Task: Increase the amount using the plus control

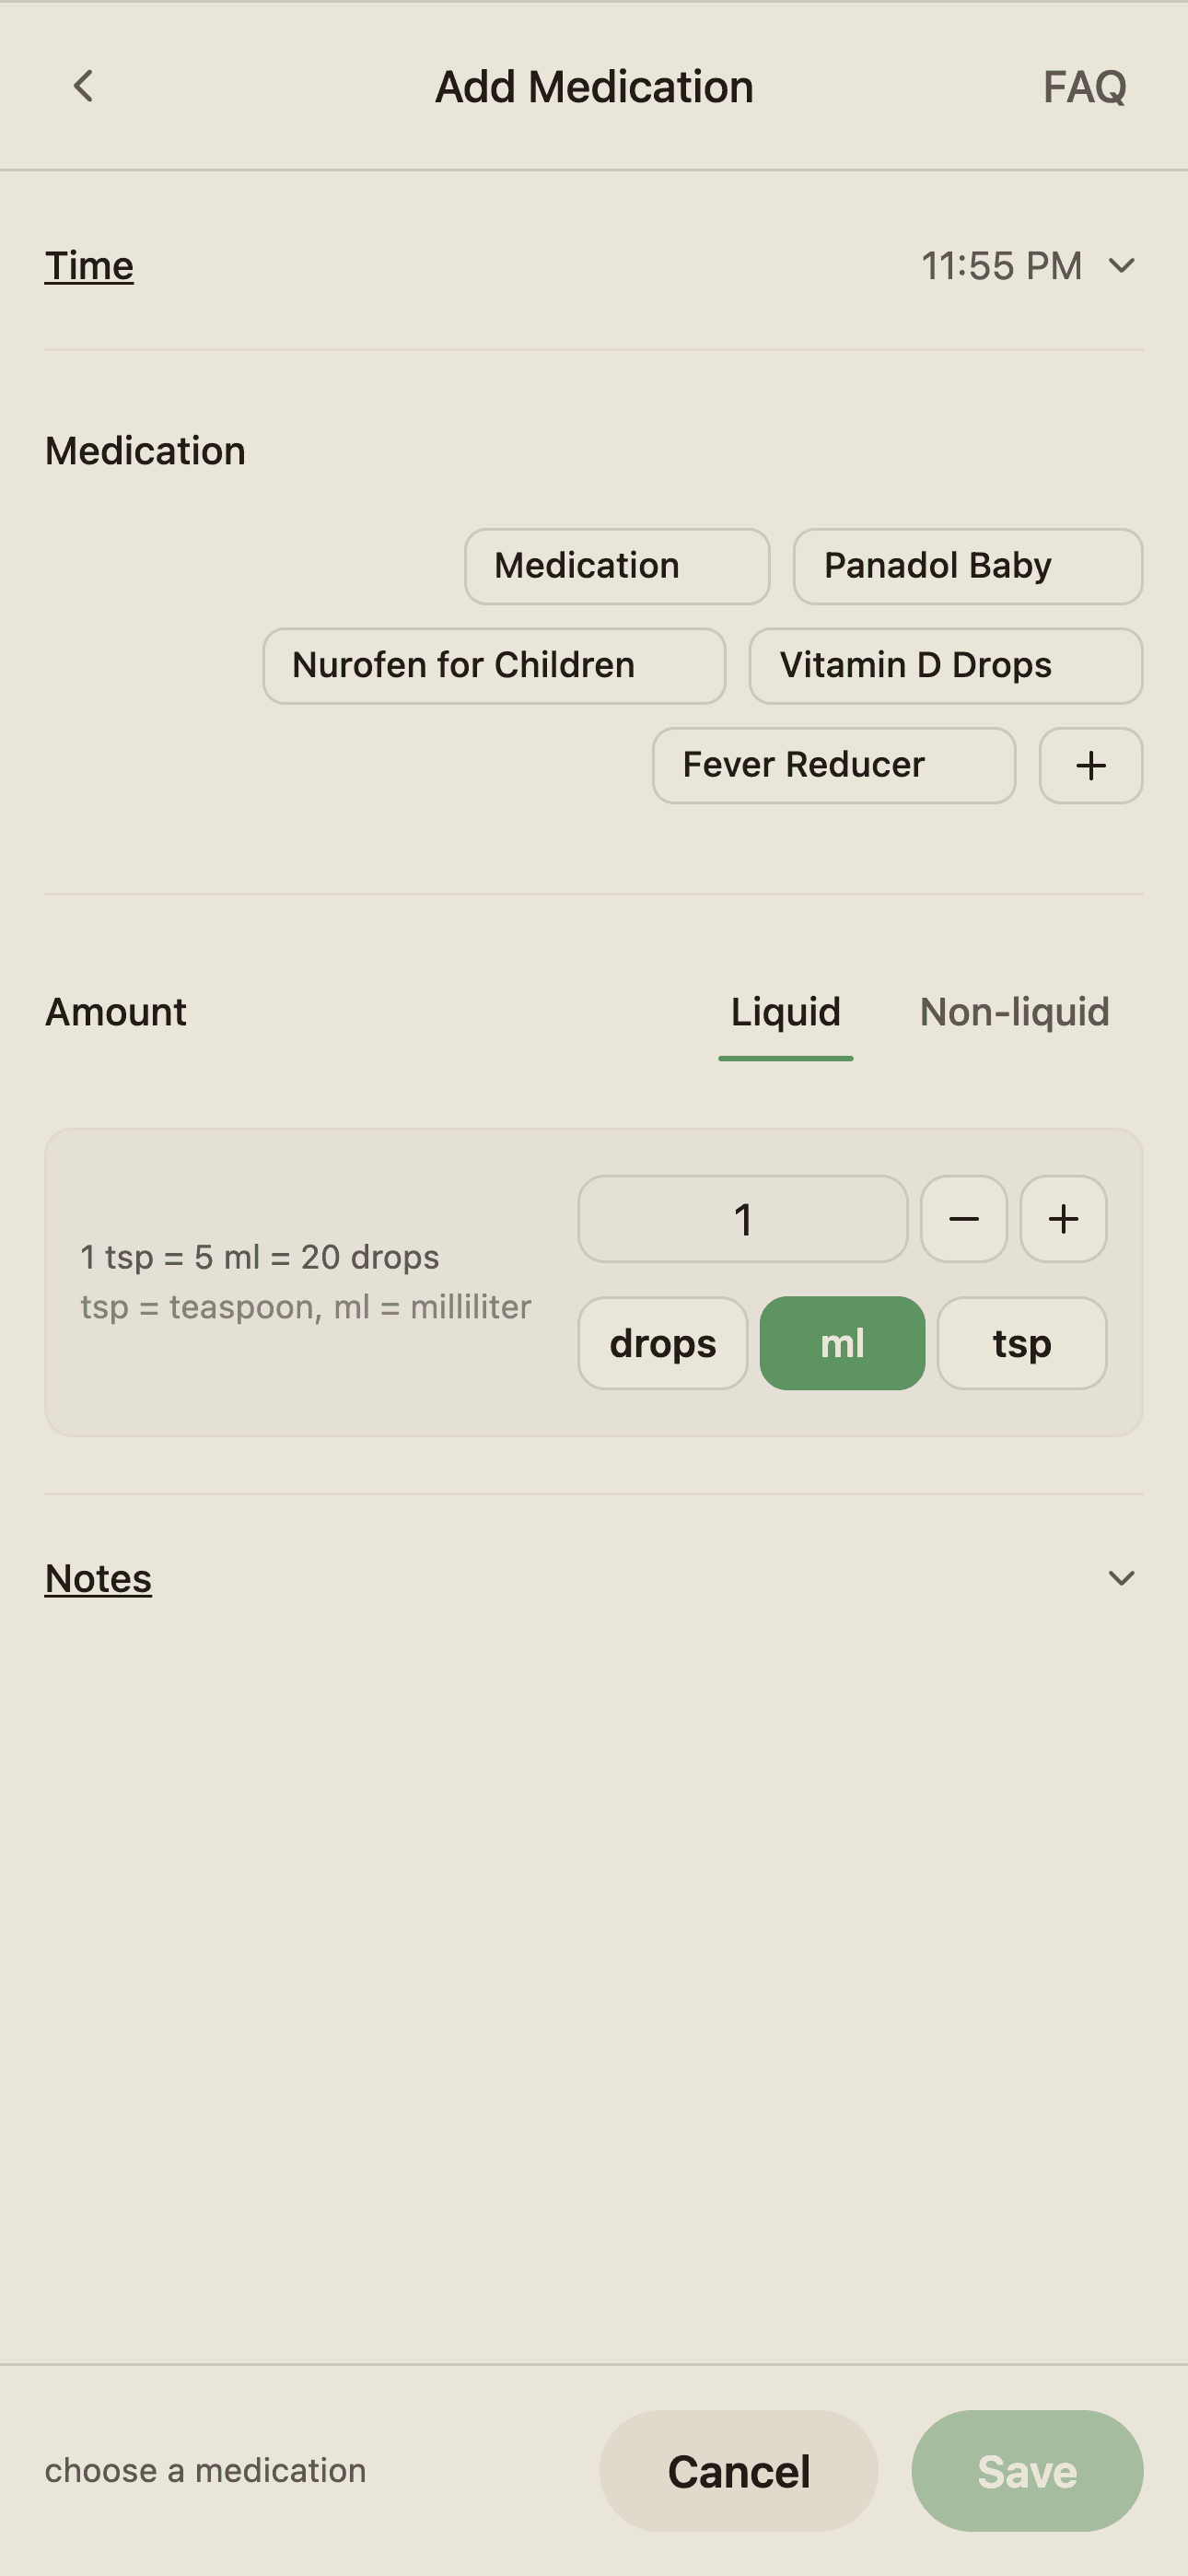Action: [x=1063, y=1219]
